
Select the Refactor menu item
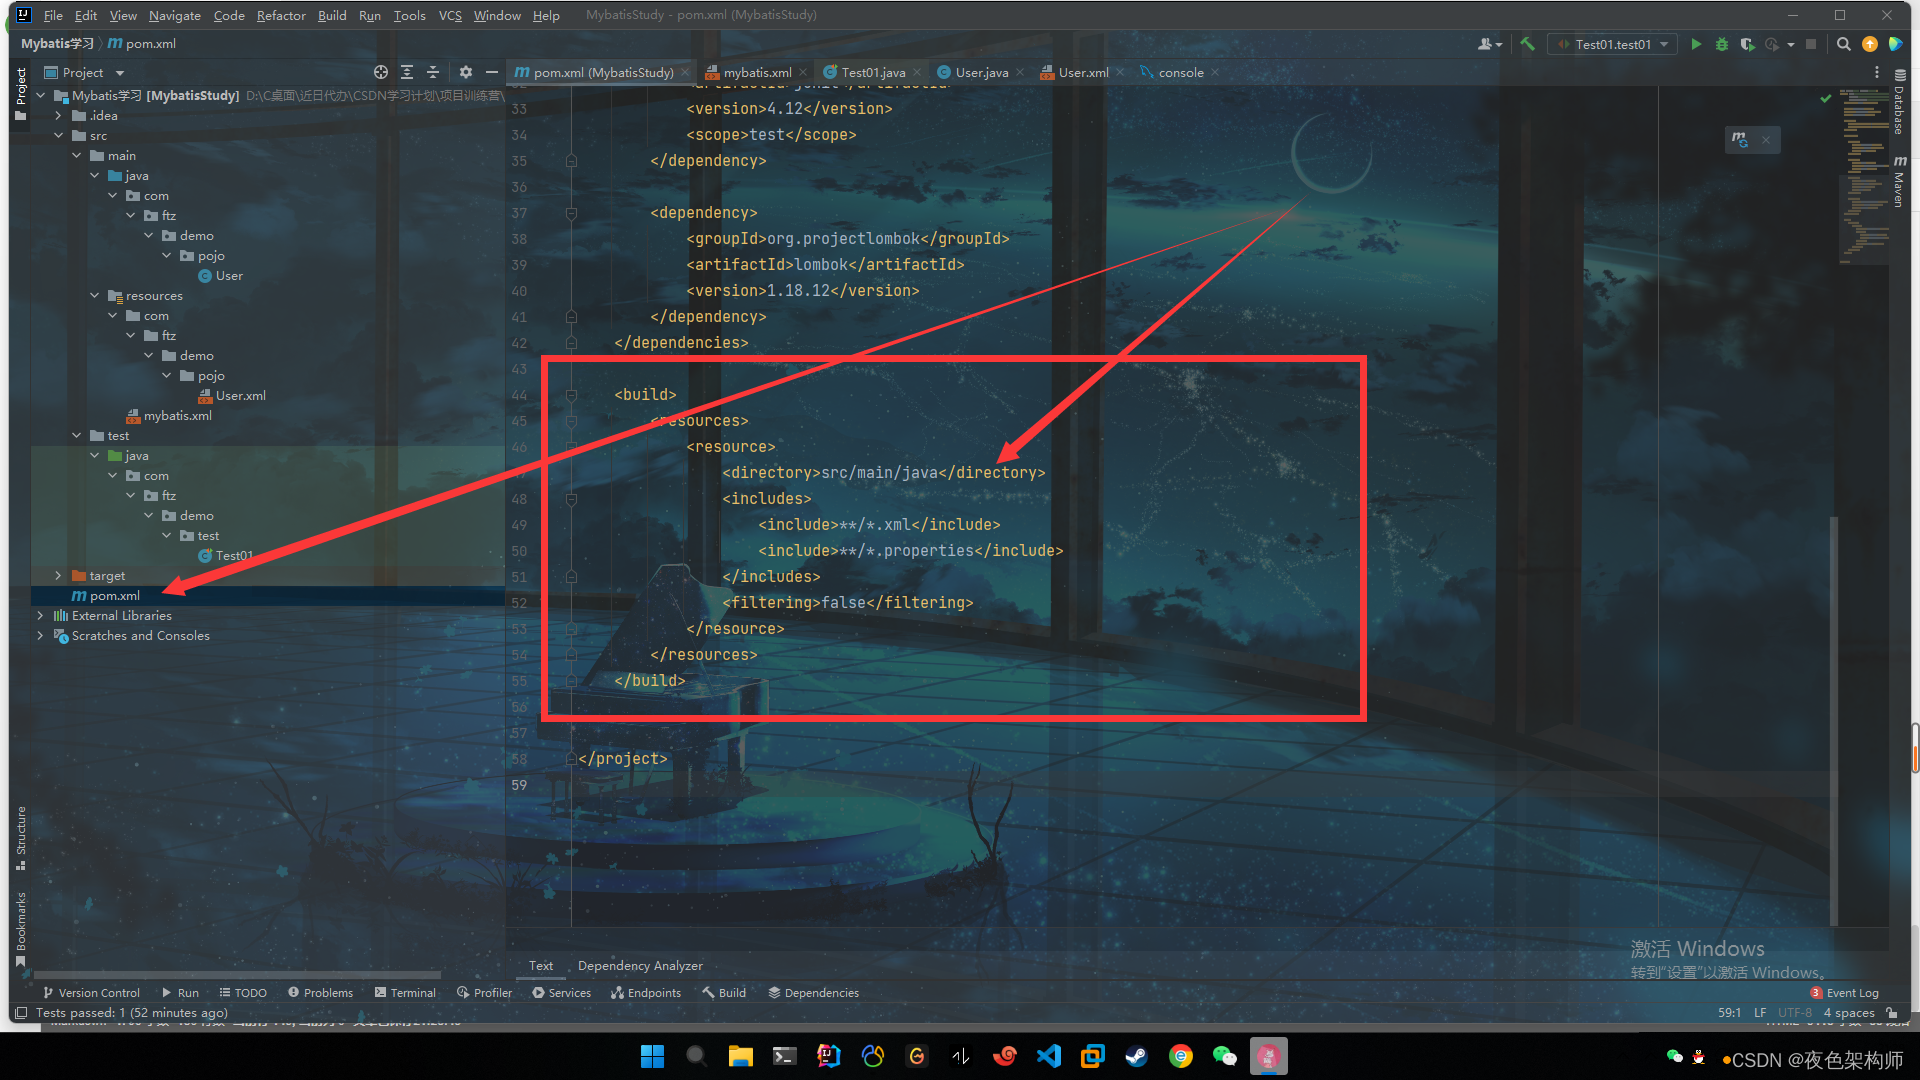(282, 15)
